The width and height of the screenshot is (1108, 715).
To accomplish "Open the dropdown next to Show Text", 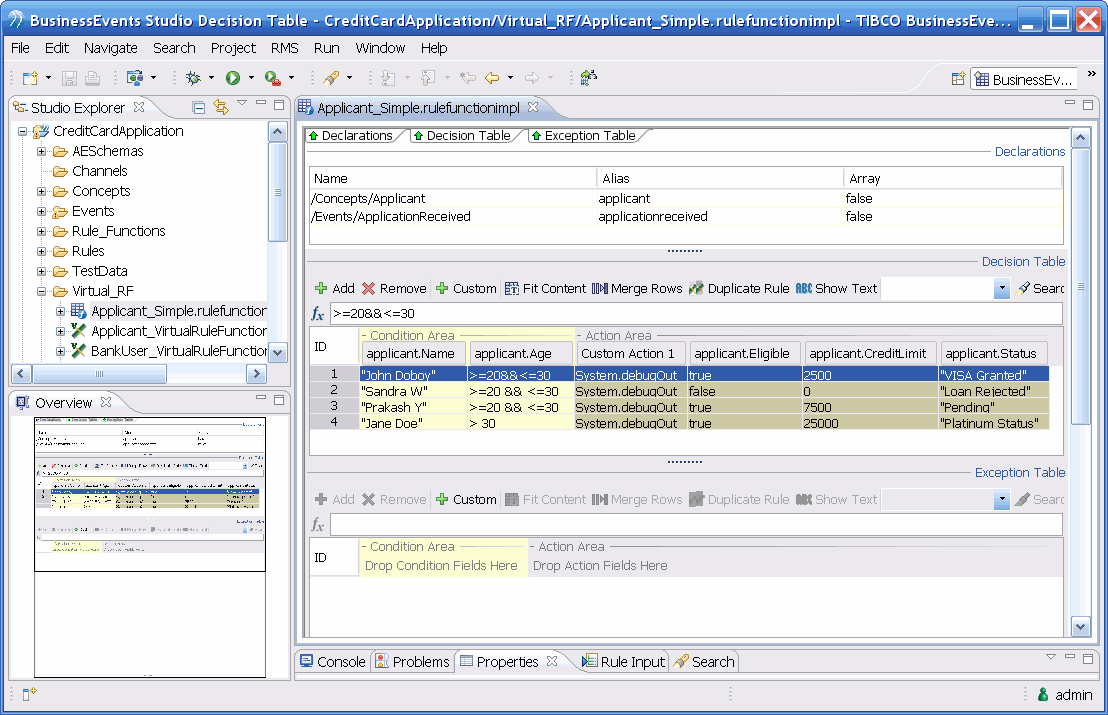I will (1001, 289).
